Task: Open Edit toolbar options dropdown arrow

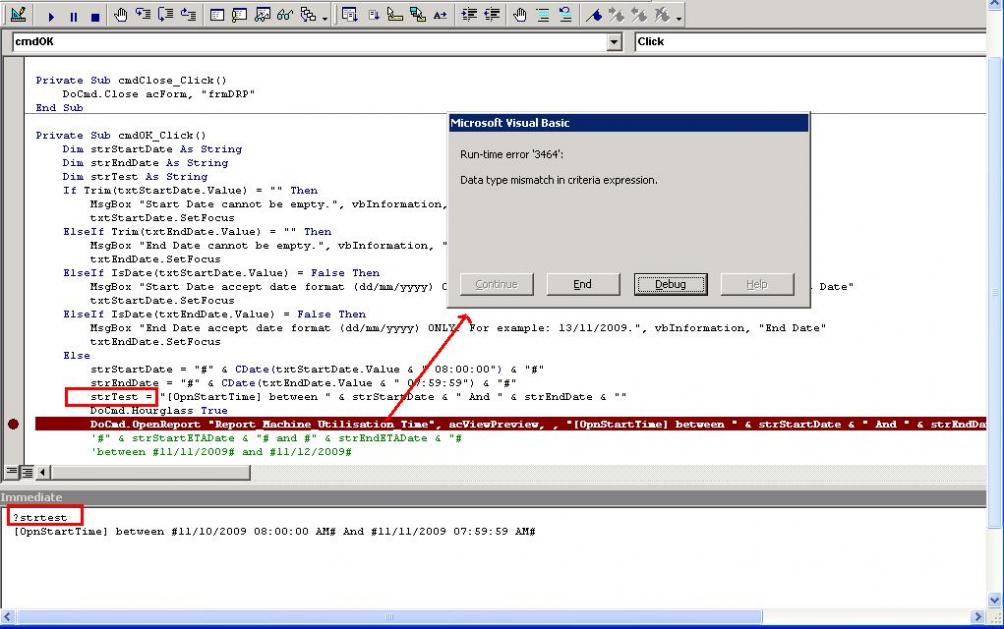Action: (x=679, y=18)
